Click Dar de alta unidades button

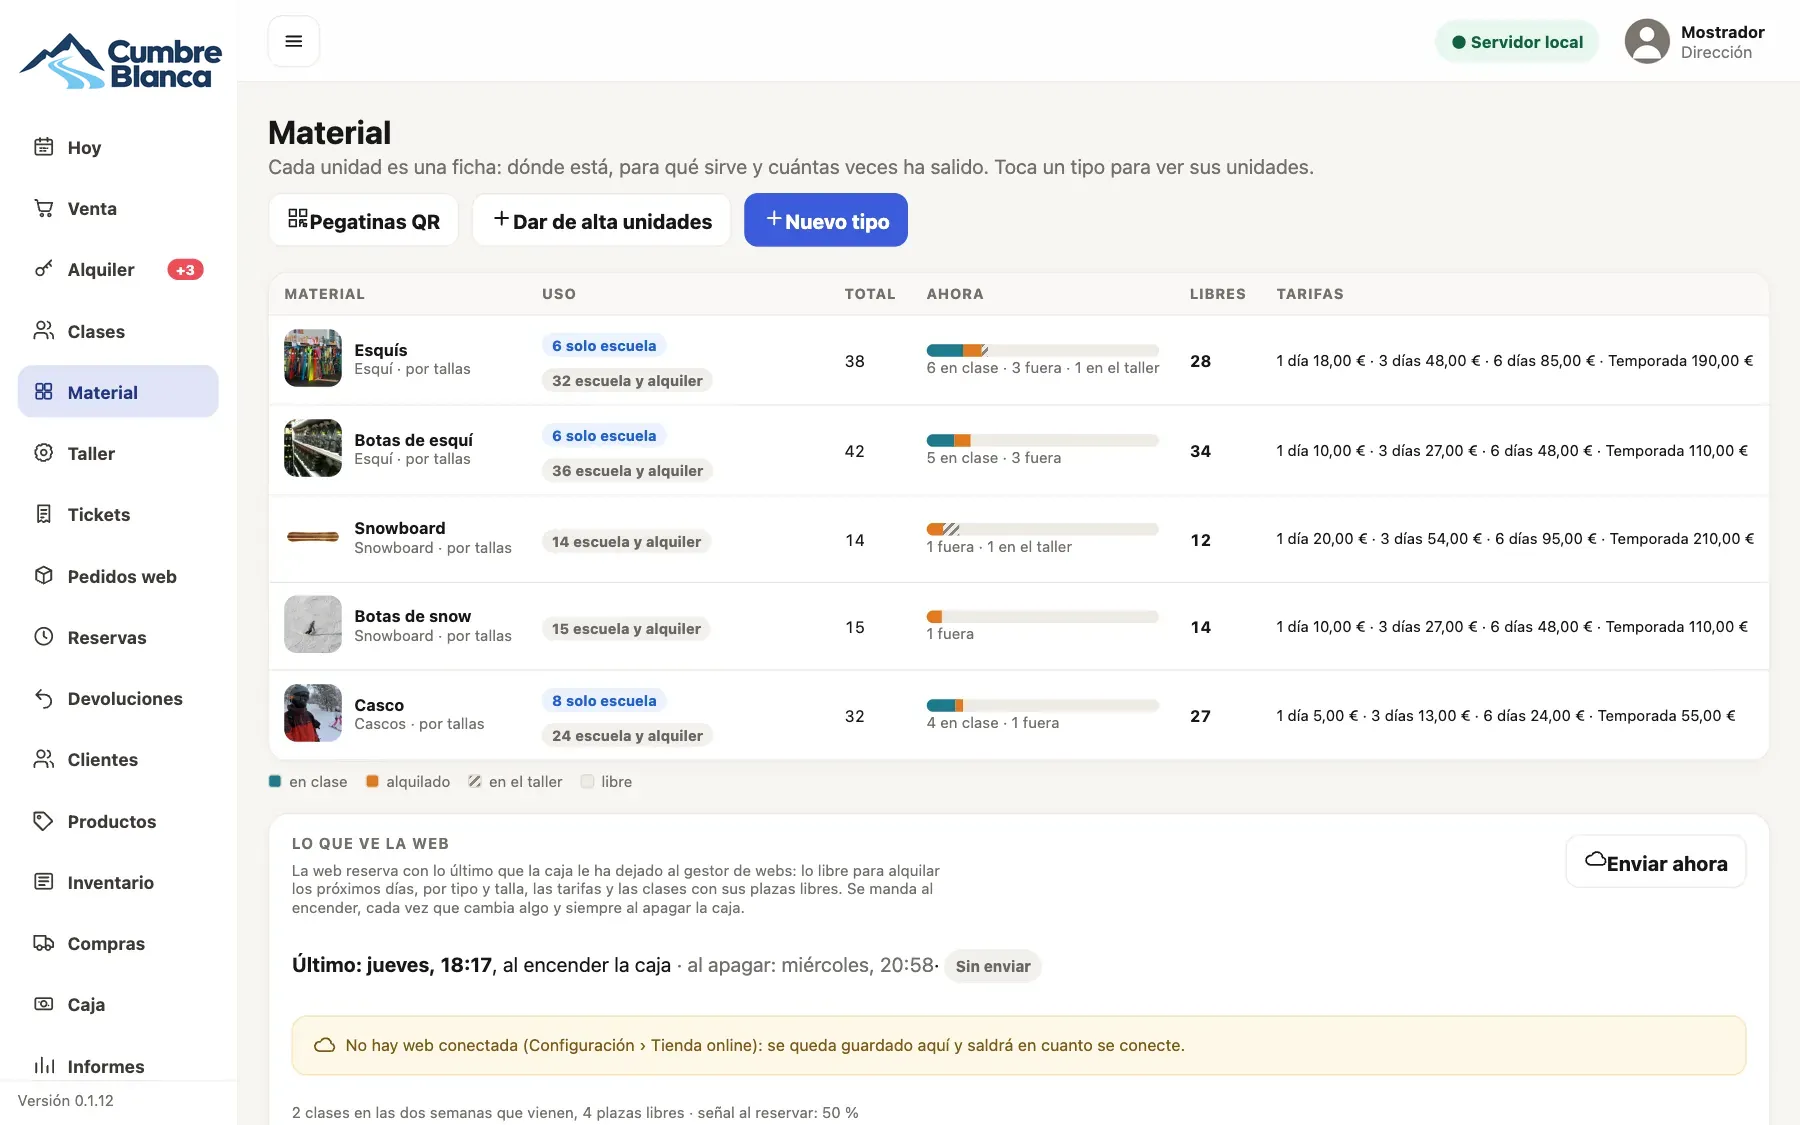click(x=602, y=220)
